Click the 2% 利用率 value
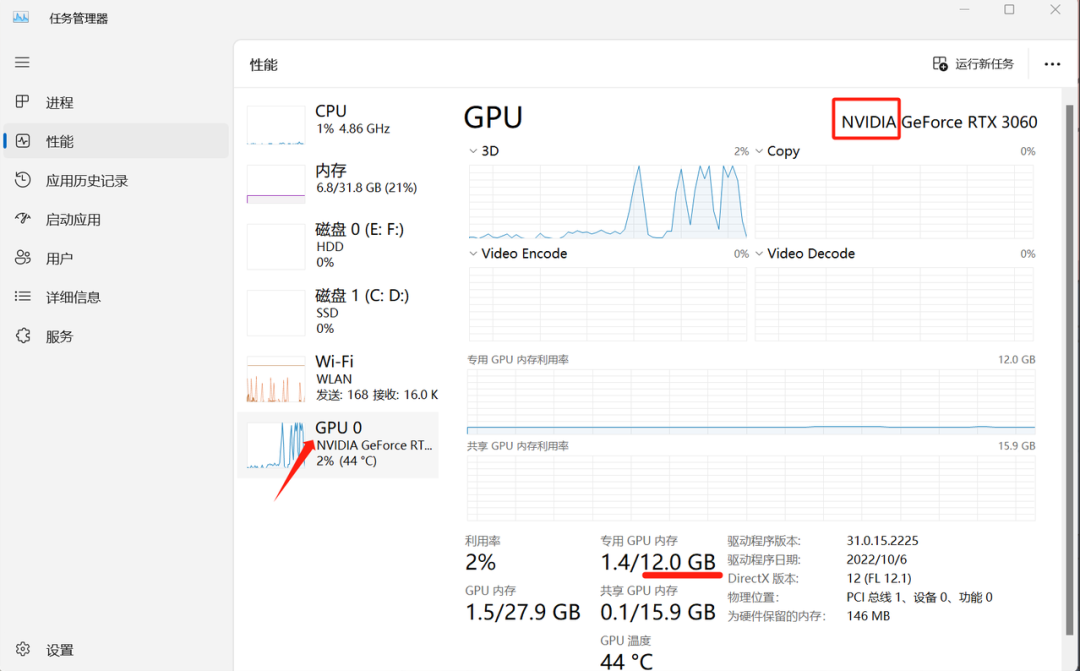 coord(480,562)
